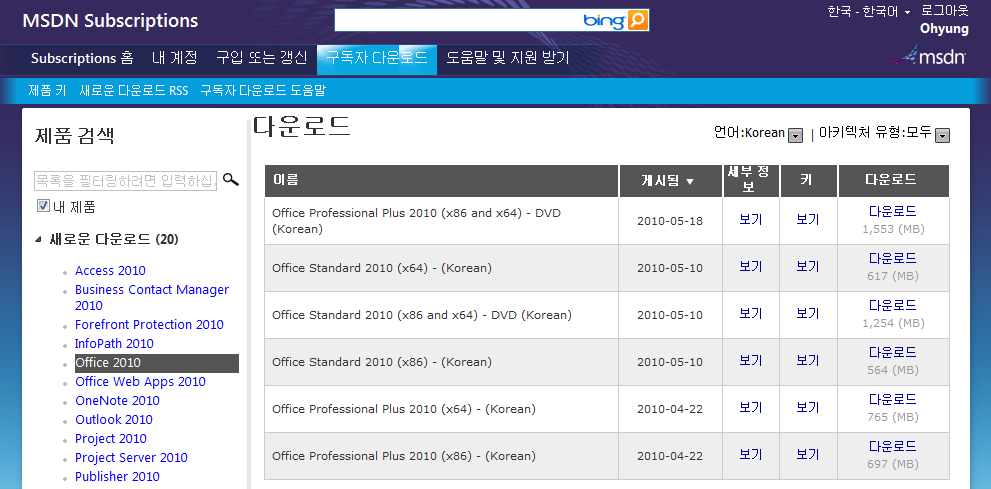Select Publisher 2010 in the list

tap(118, 476)
